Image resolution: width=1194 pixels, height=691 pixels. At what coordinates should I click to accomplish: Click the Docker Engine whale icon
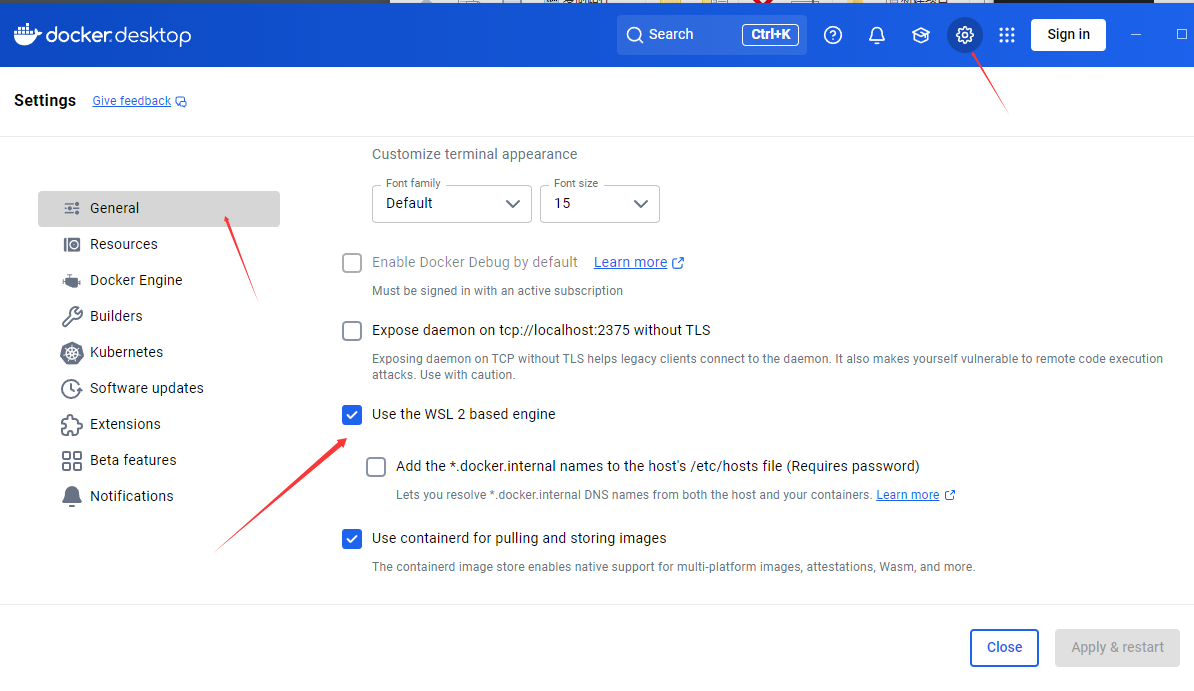pos(72,280)
